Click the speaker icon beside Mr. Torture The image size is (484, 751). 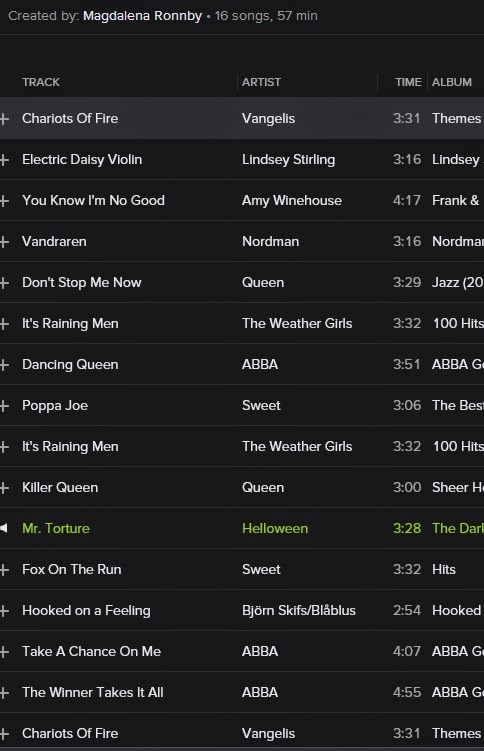tap(4, 528)
